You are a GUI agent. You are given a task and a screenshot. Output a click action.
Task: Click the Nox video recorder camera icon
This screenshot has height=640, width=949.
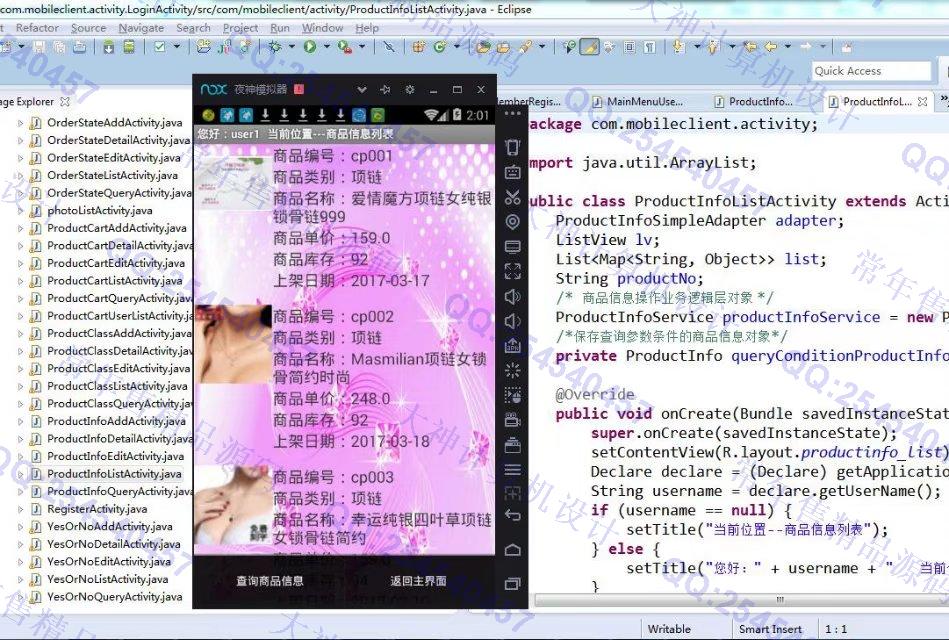513,420
